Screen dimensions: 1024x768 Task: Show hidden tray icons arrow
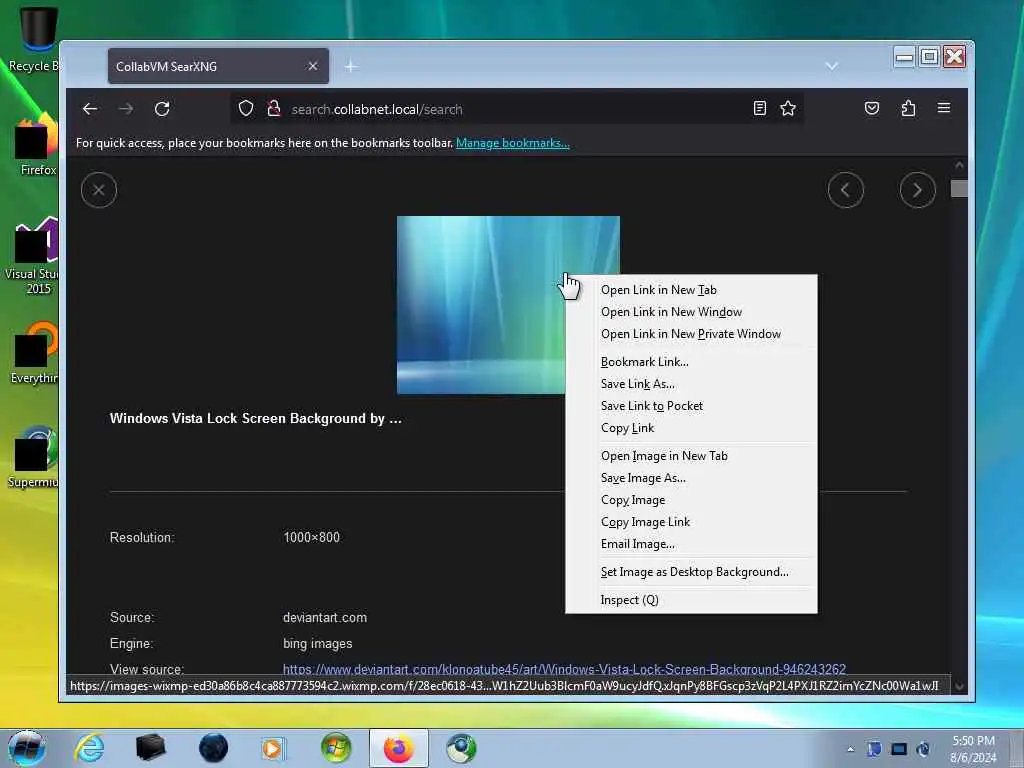point(850,749)
